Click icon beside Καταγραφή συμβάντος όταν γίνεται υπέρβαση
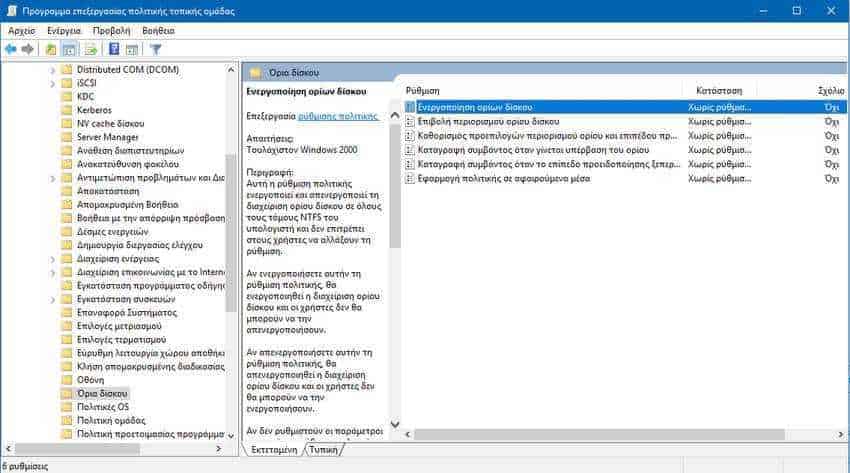 (x=410, y=150)
